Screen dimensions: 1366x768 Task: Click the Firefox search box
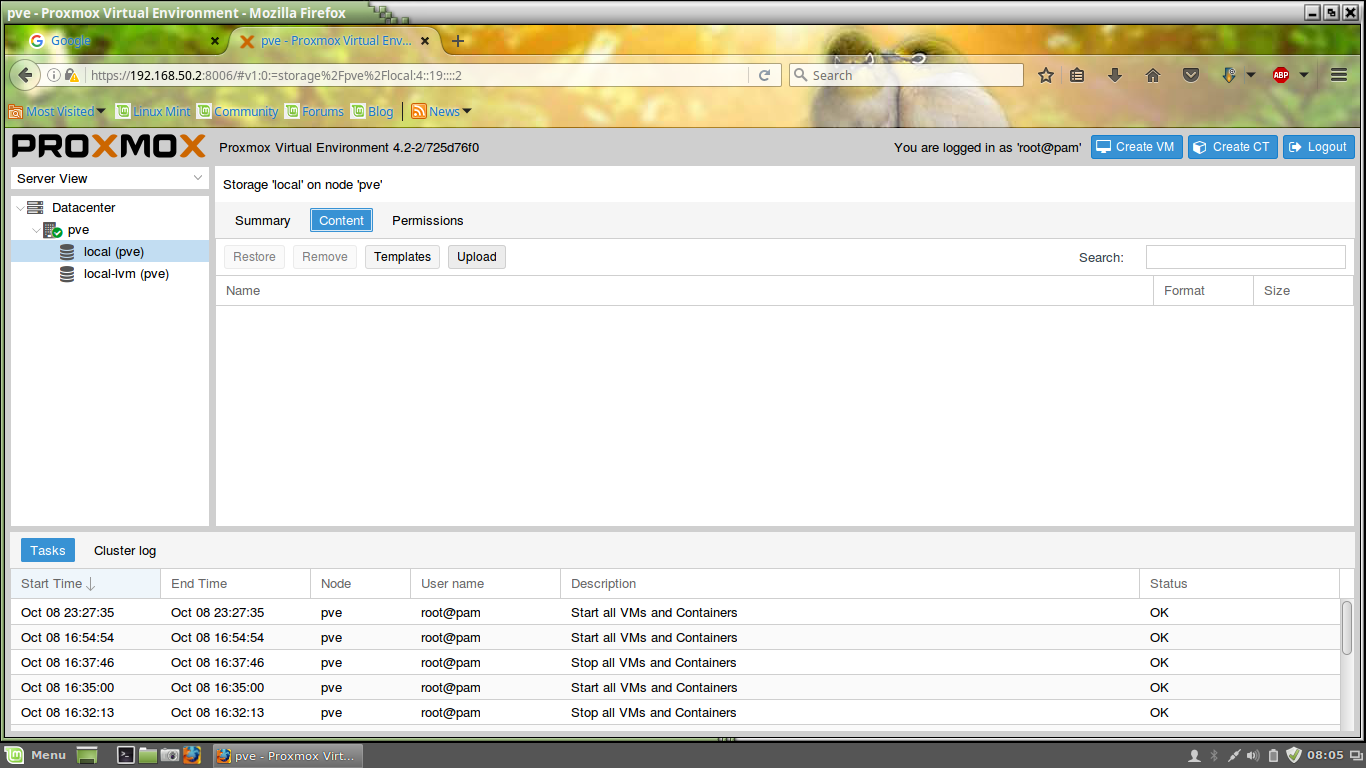click(x=906, y=75)
